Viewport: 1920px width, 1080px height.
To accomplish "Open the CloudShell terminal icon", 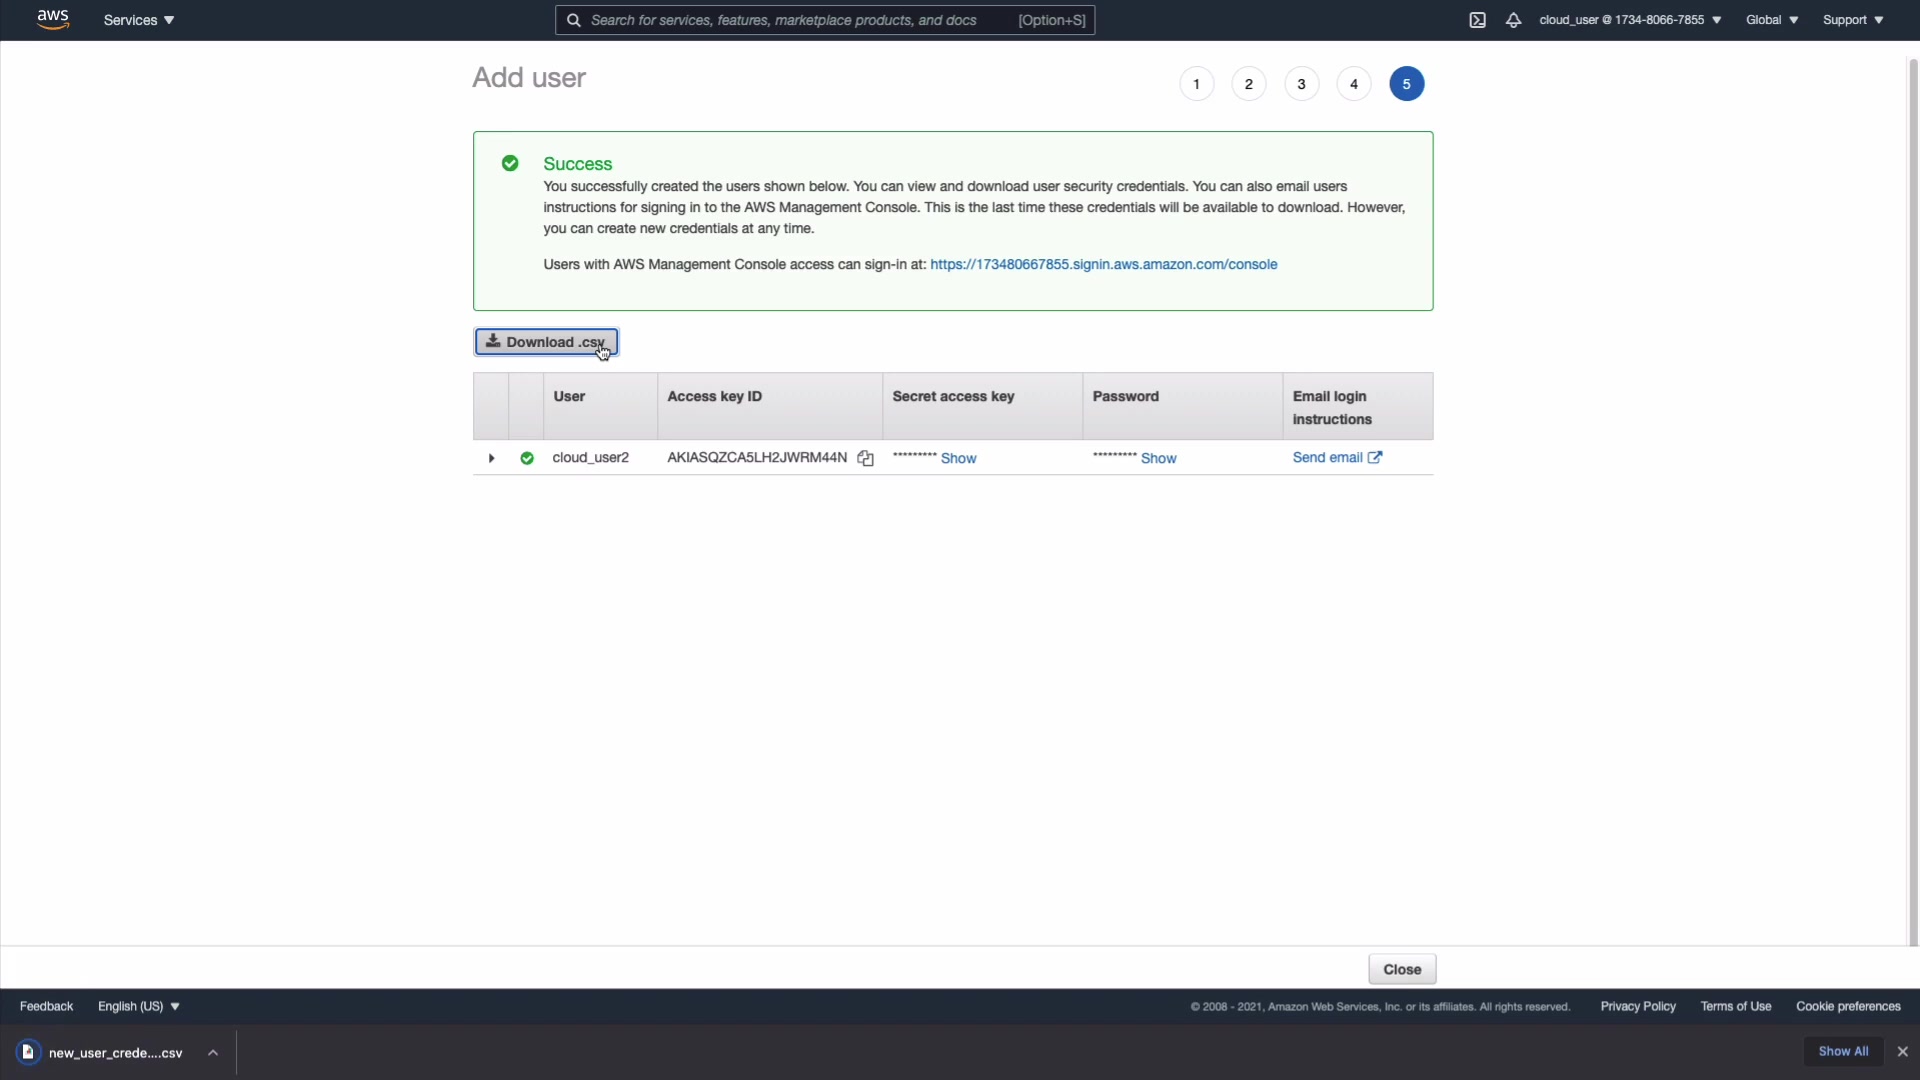I will [1477, 20].
